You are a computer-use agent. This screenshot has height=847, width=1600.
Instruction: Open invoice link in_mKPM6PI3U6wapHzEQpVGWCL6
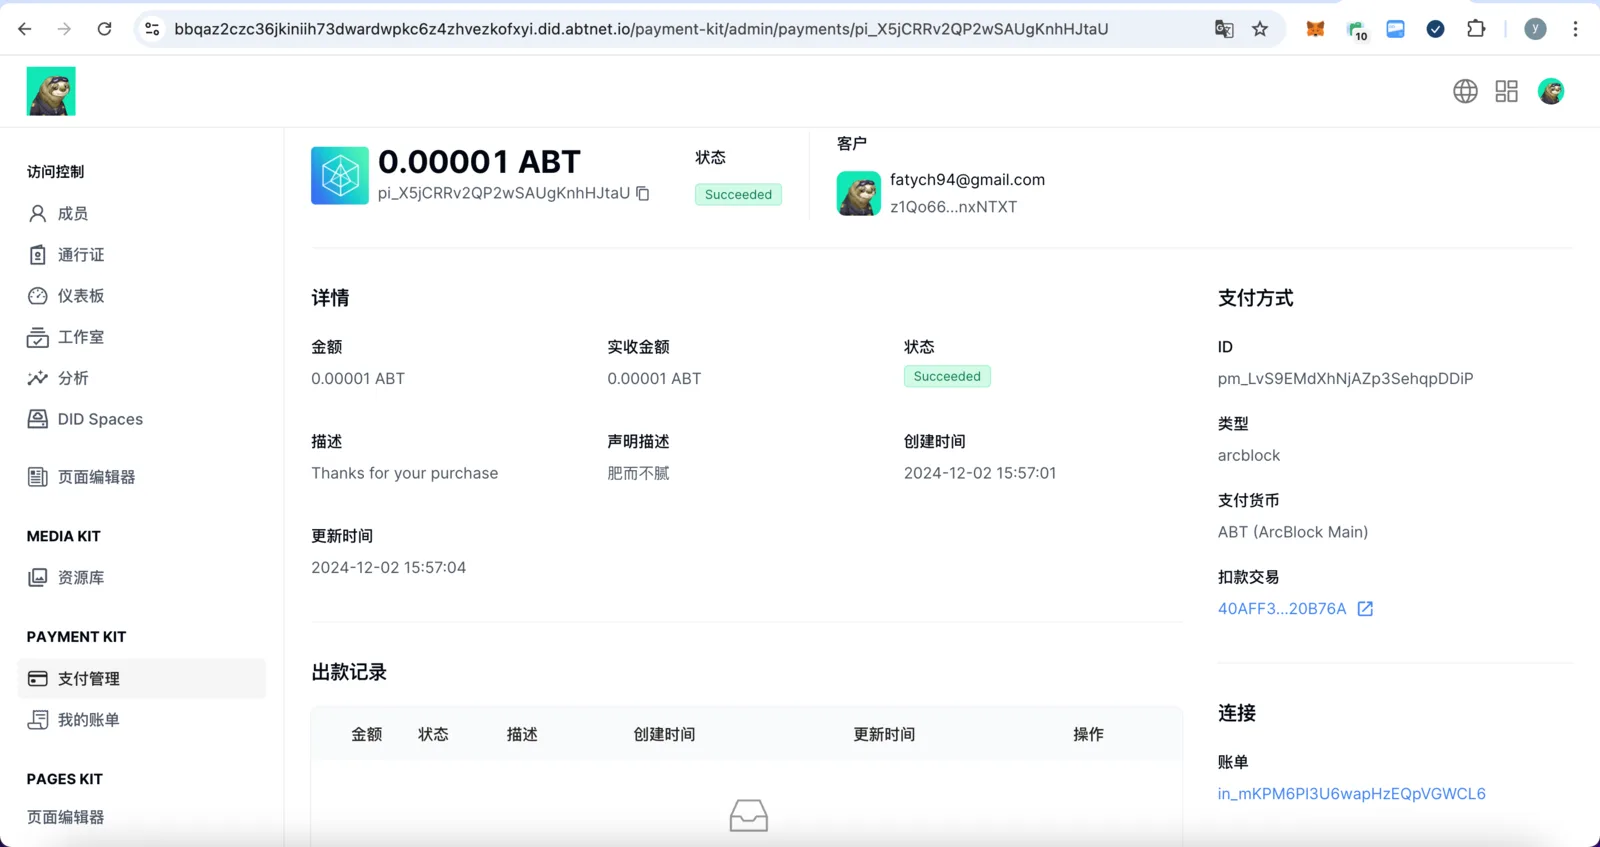pos(1352,793)
